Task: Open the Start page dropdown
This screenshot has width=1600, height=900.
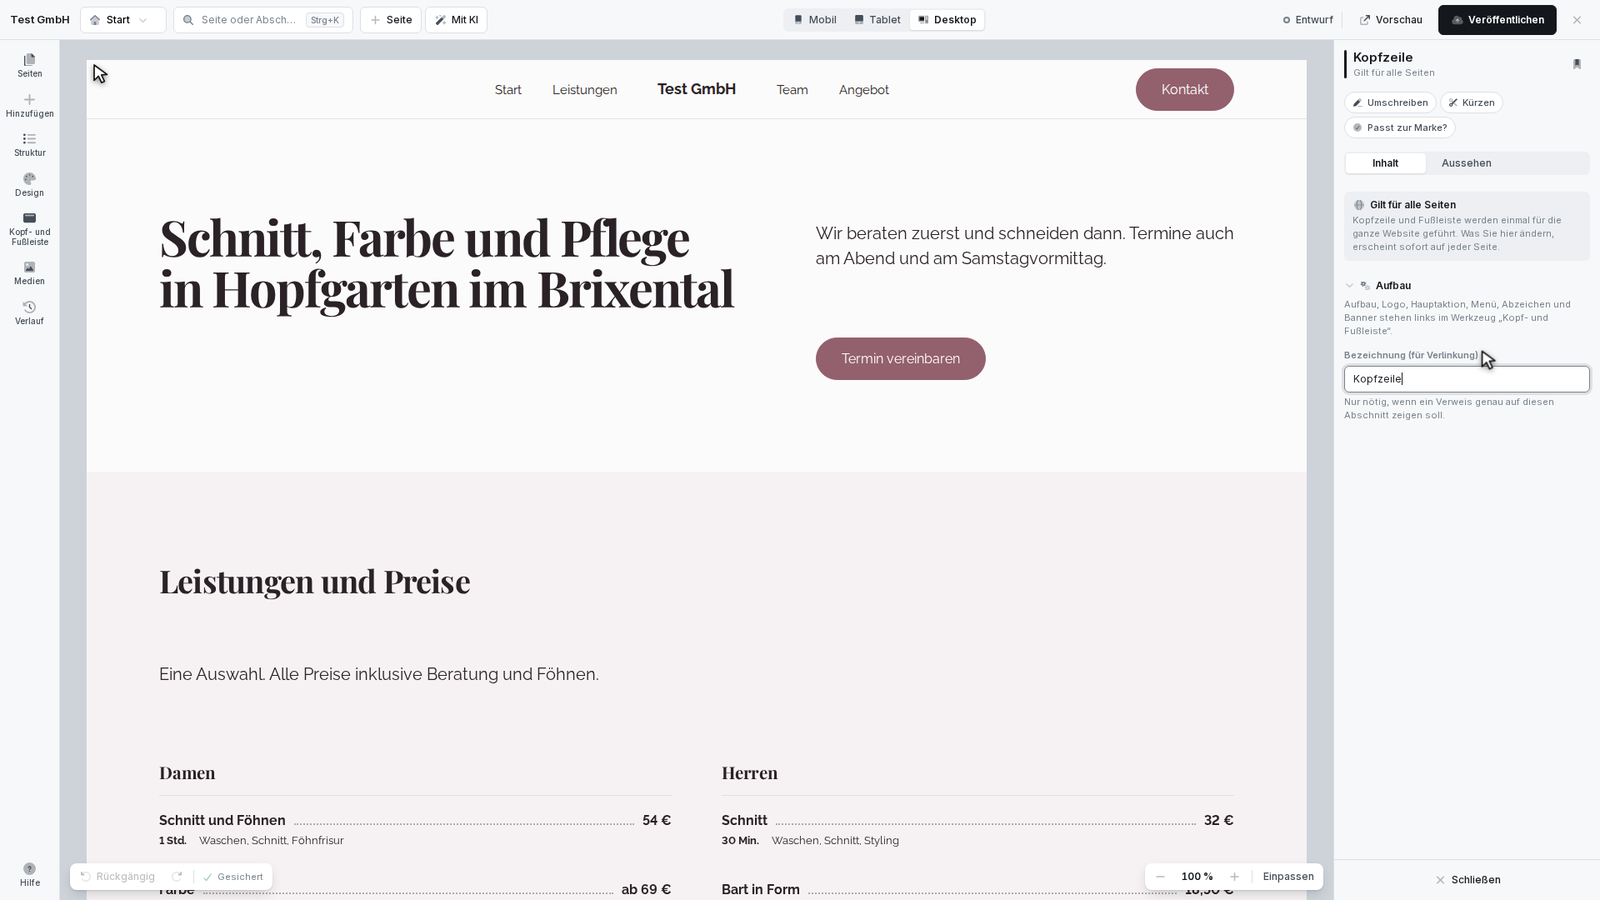Action: point(123,20)
